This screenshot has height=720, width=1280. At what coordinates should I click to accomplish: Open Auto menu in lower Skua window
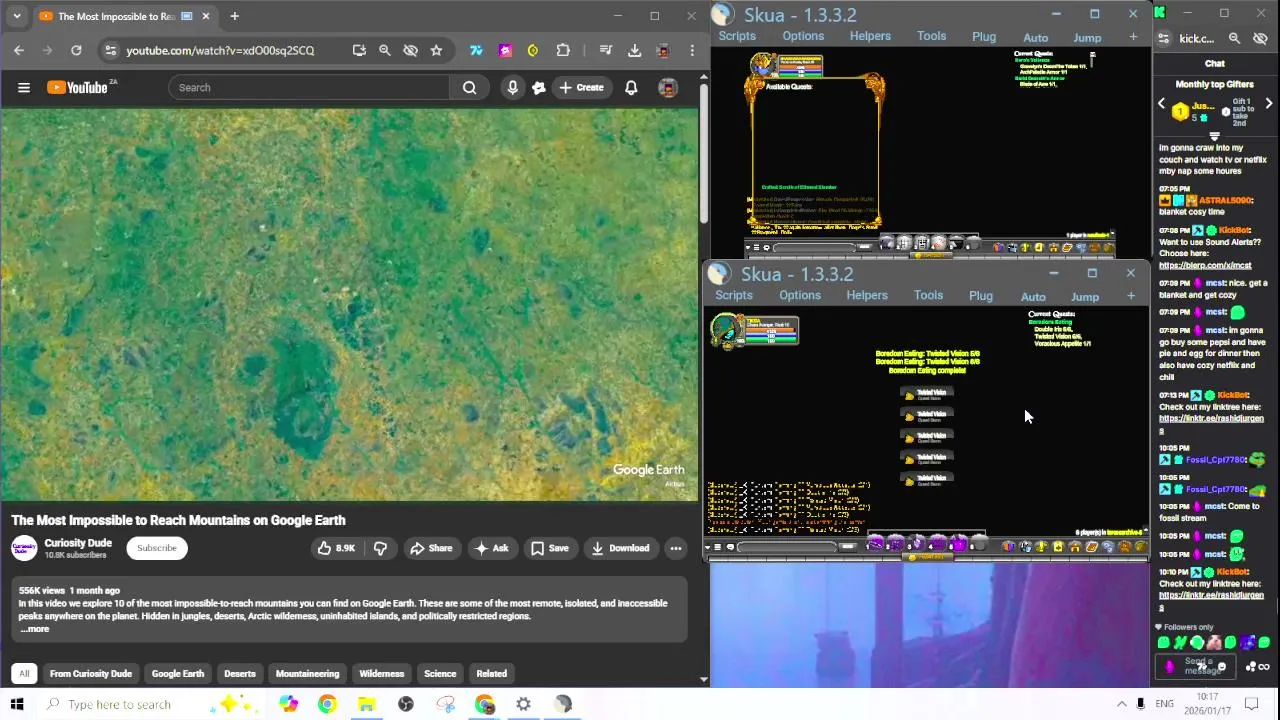[x=1033, y=296]
